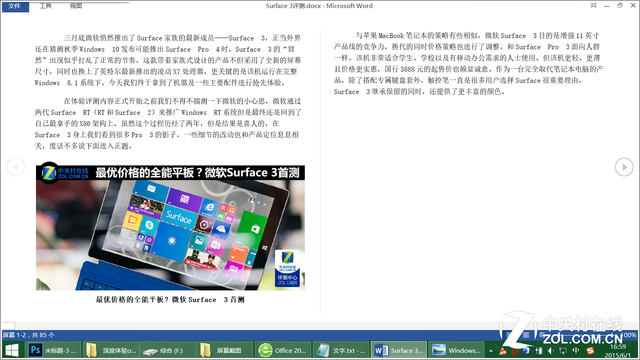
Task: Open the 文件 (File) tab
Action: tap(15, 6)
